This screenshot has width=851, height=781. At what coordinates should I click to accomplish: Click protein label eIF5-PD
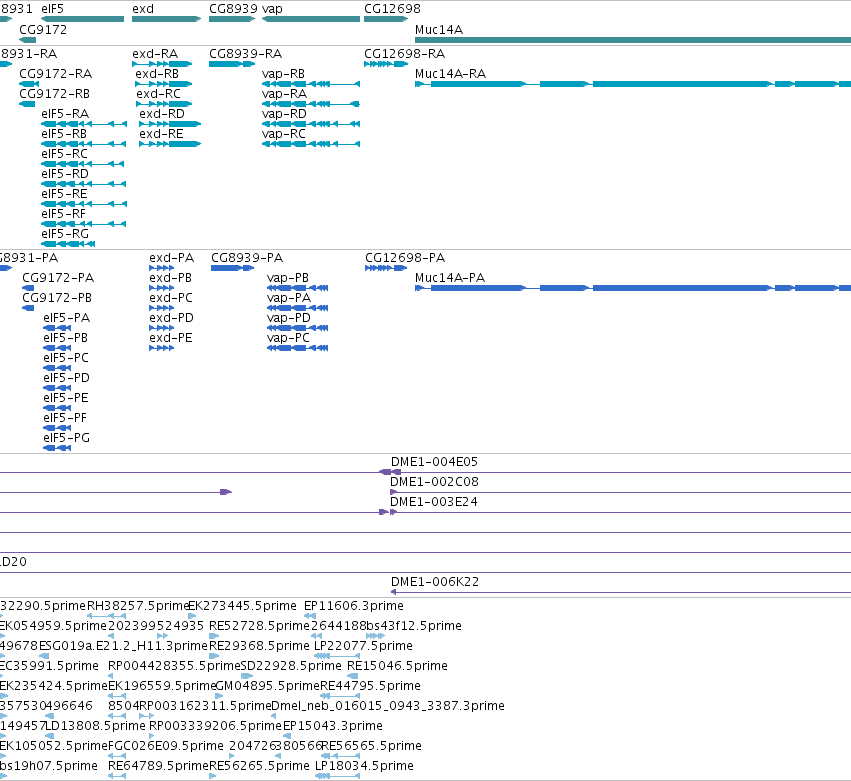[x=67, y=378]
